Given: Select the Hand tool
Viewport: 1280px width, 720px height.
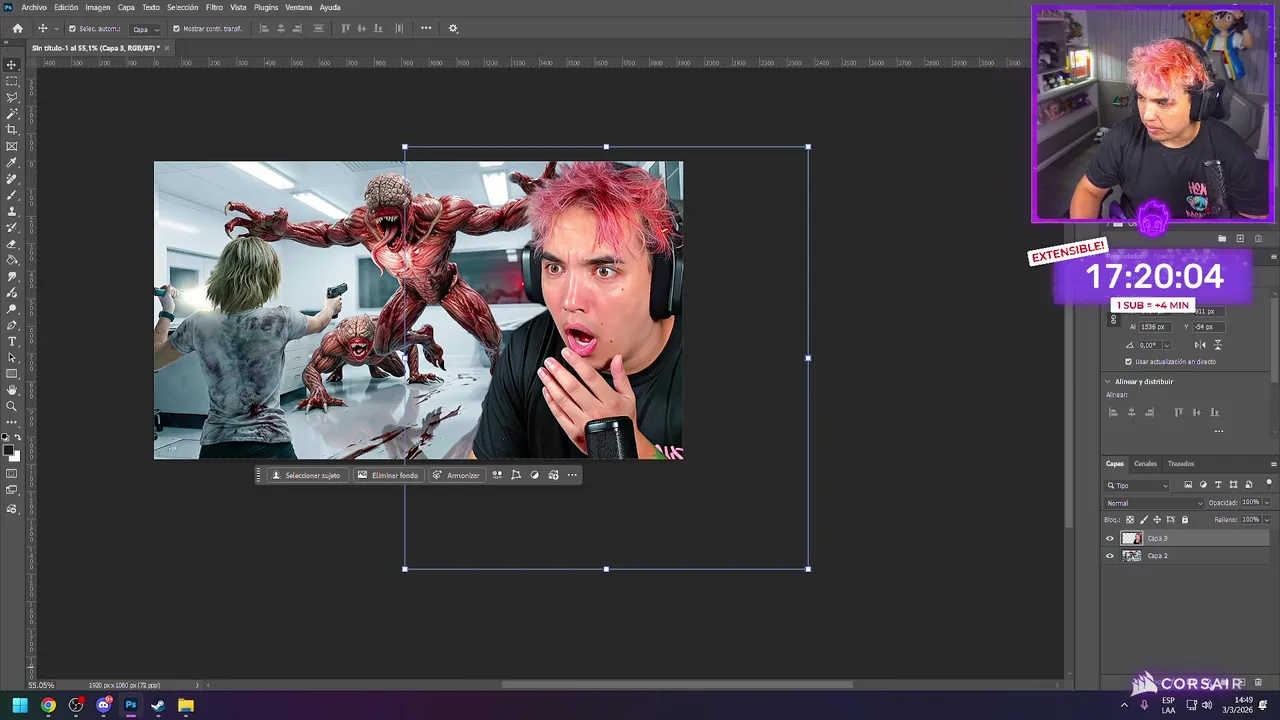Looking at the screenshot, I should click(x=12, y=390).
